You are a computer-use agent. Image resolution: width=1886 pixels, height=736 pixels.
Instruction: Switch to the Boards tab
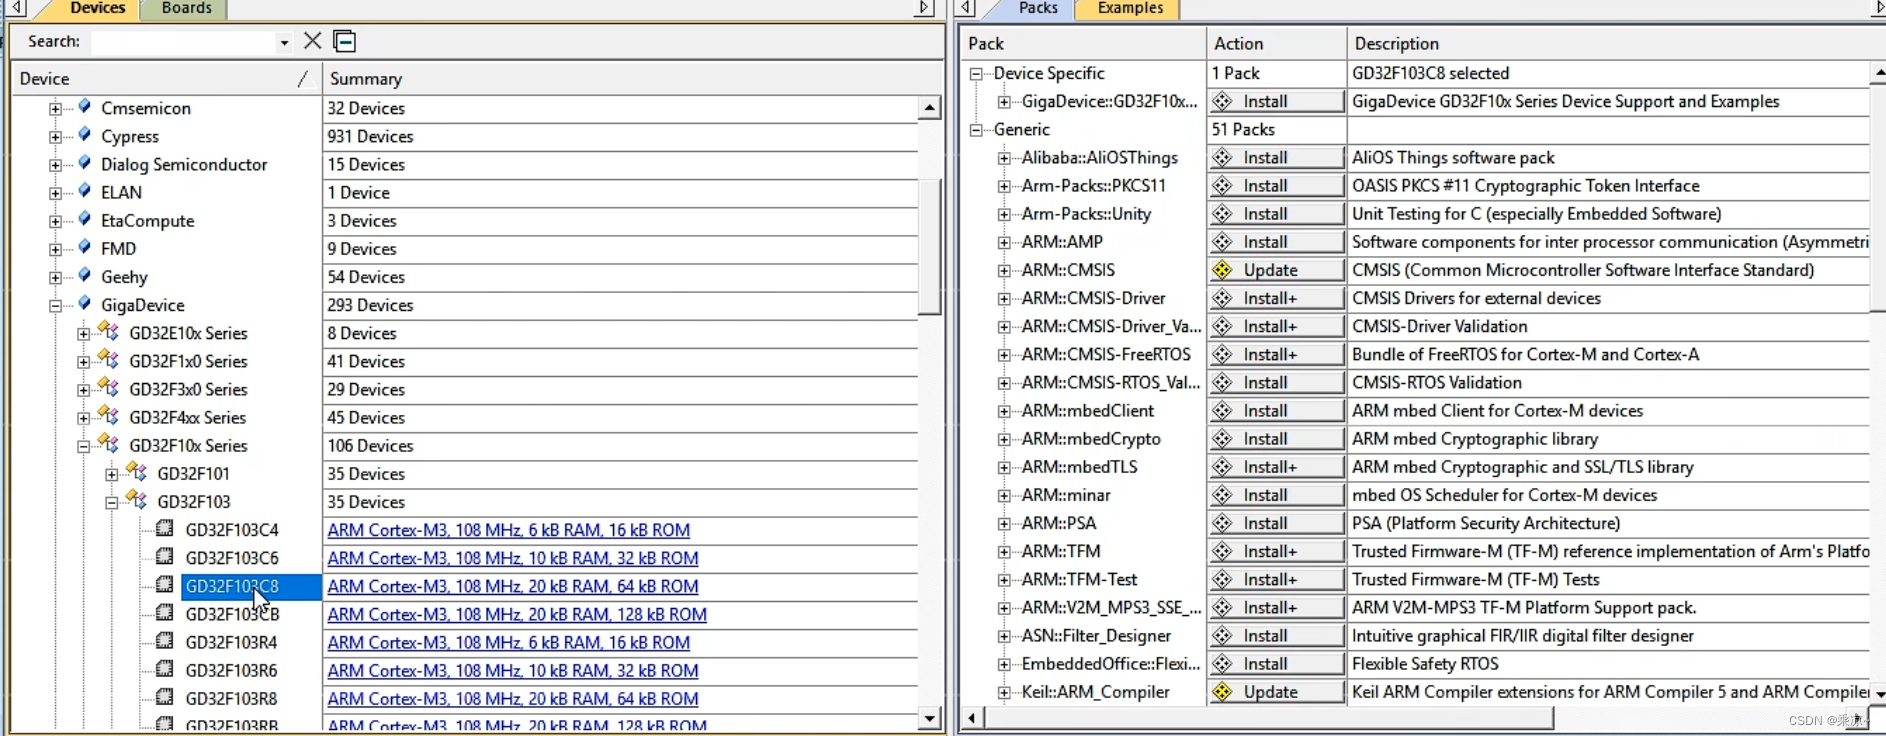pos(186,9)
